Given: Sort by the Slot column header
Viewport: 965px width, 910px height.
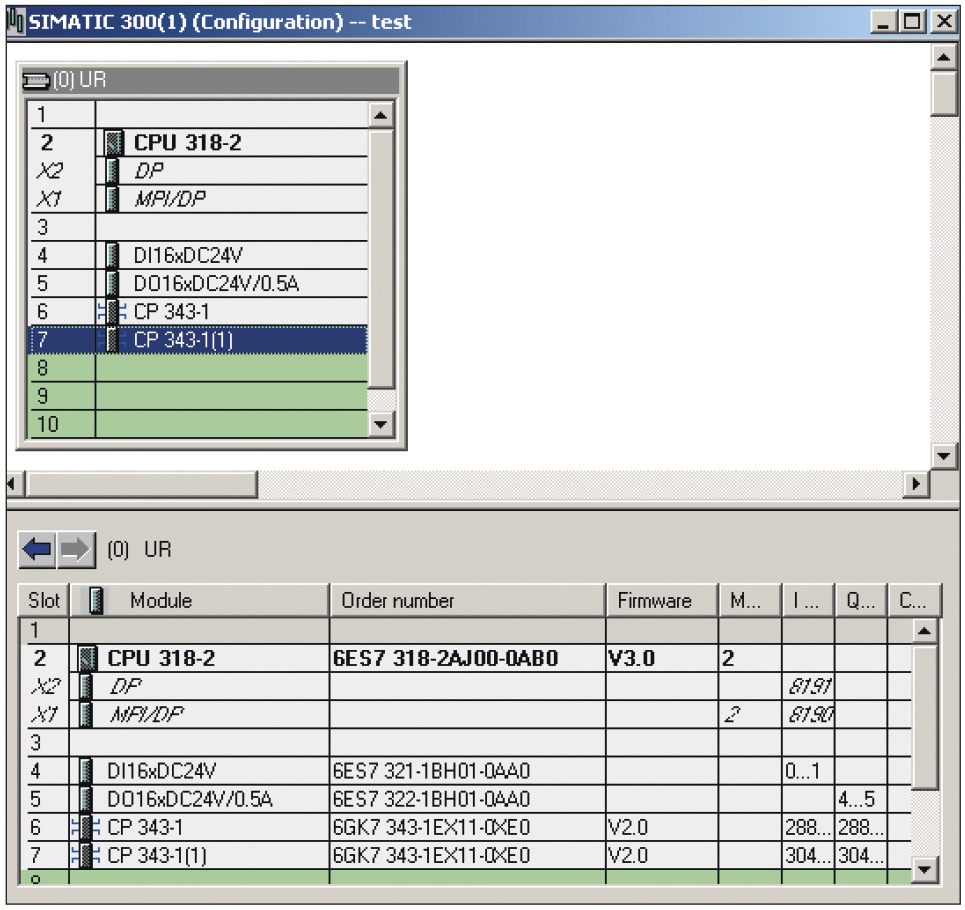Looking at the screenshot, I should 44,601.
